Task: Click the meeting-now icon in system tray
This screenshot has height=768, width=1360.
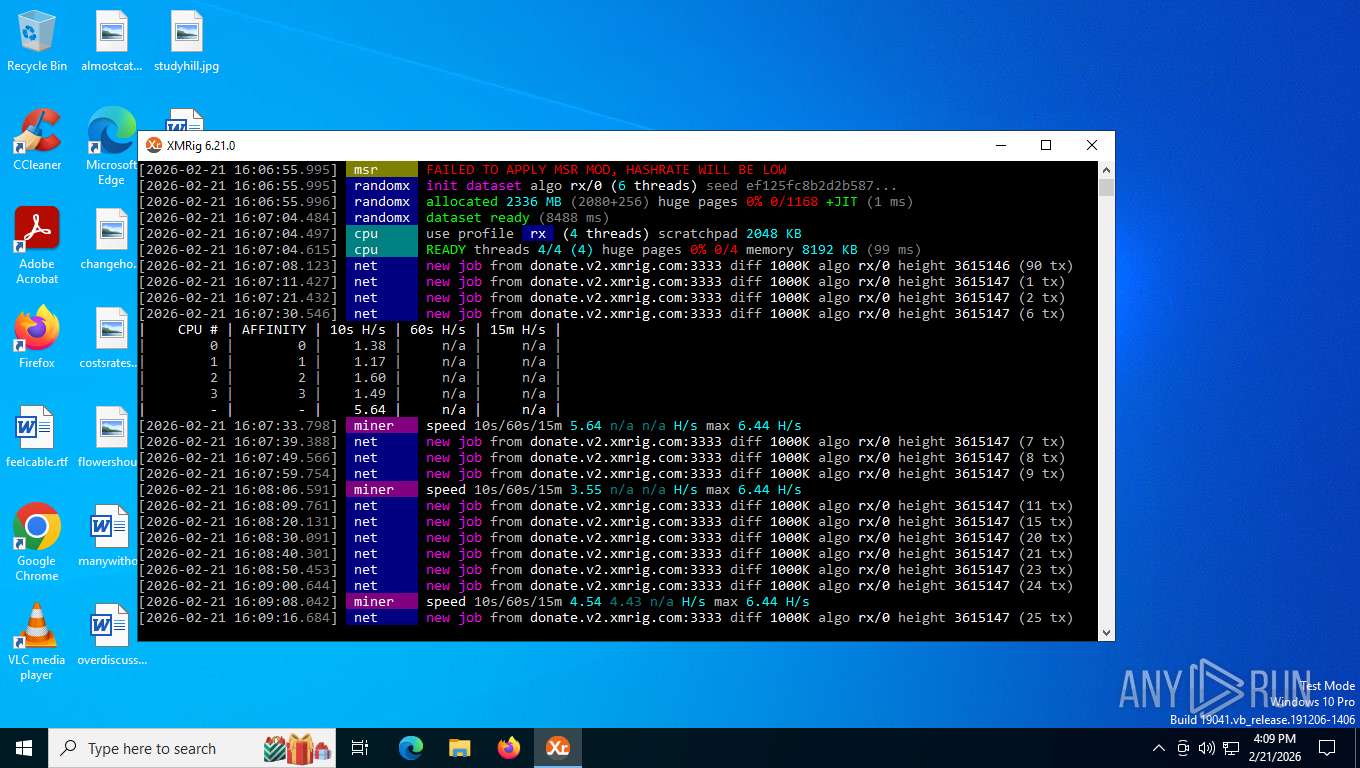Action: pos(1183,748)
